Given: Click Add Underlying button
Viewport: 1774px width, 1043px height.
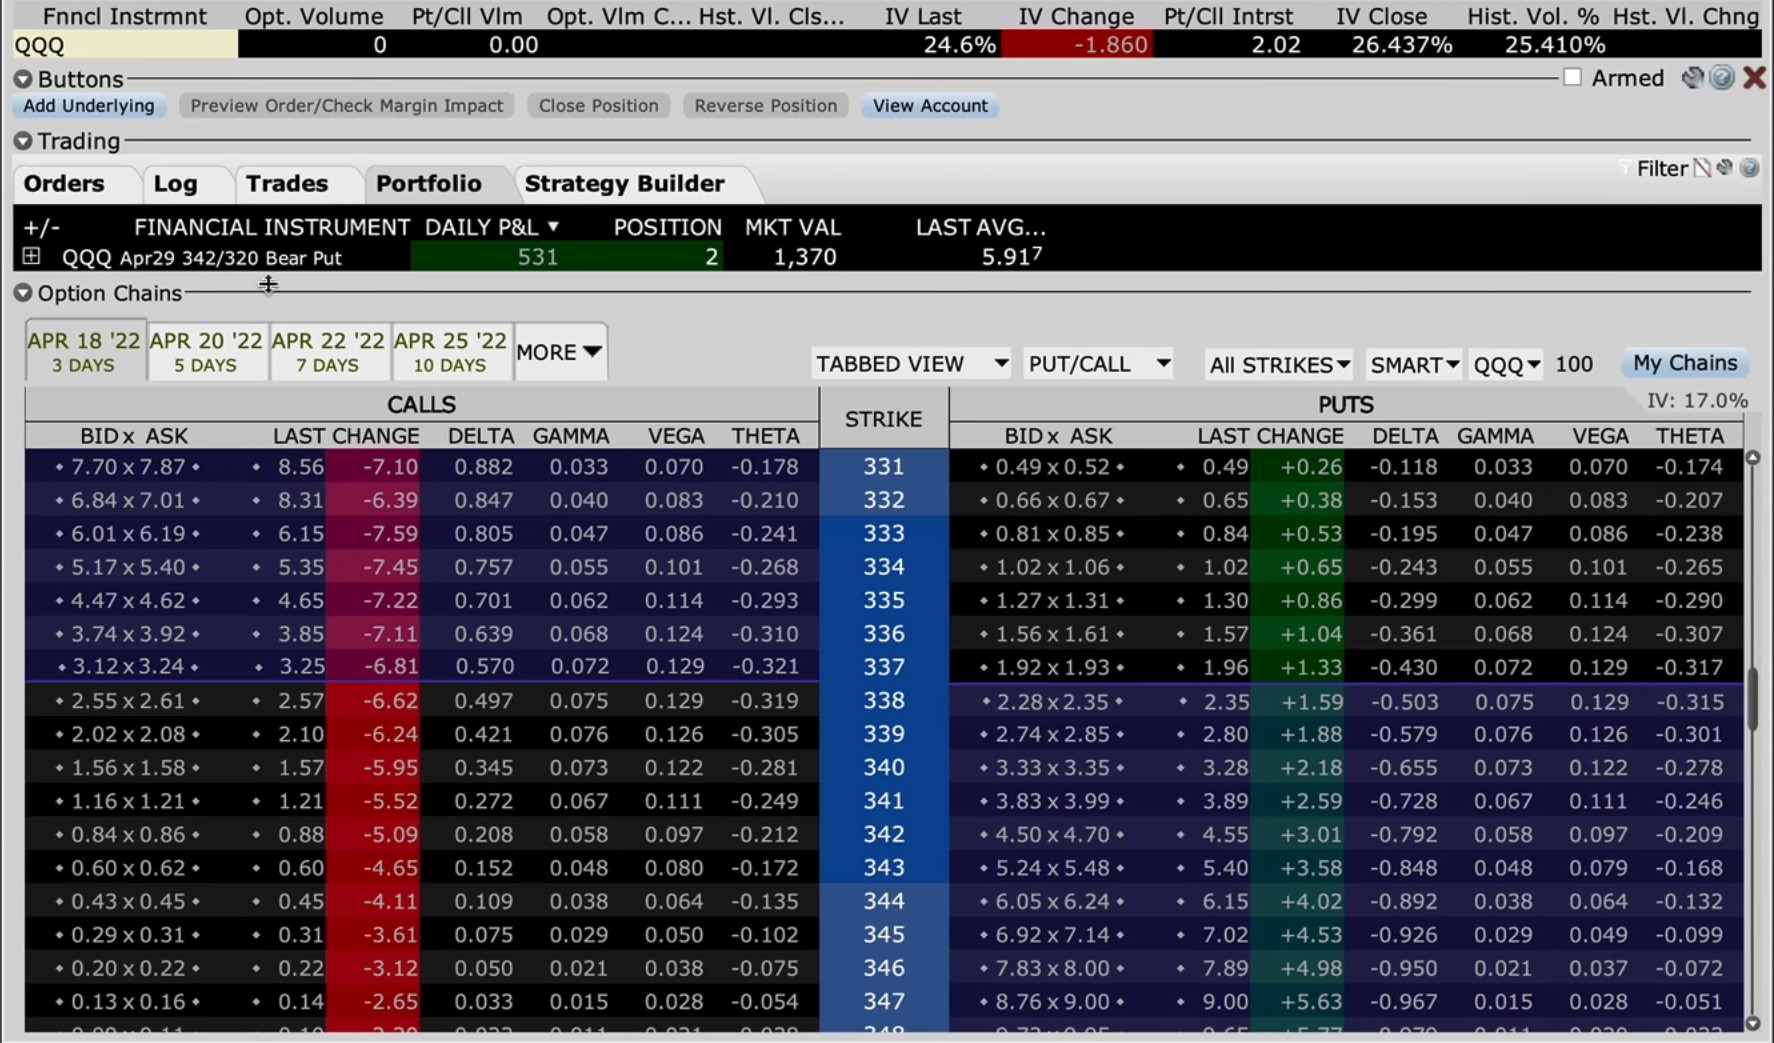Looking at the screenshot, I should pos(89,106).
